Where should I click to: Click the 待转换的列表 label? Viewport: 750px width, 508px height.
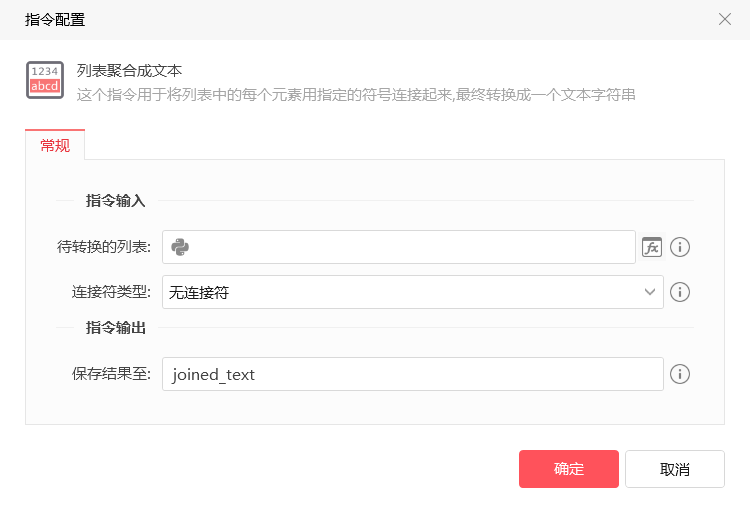[104, 247]
